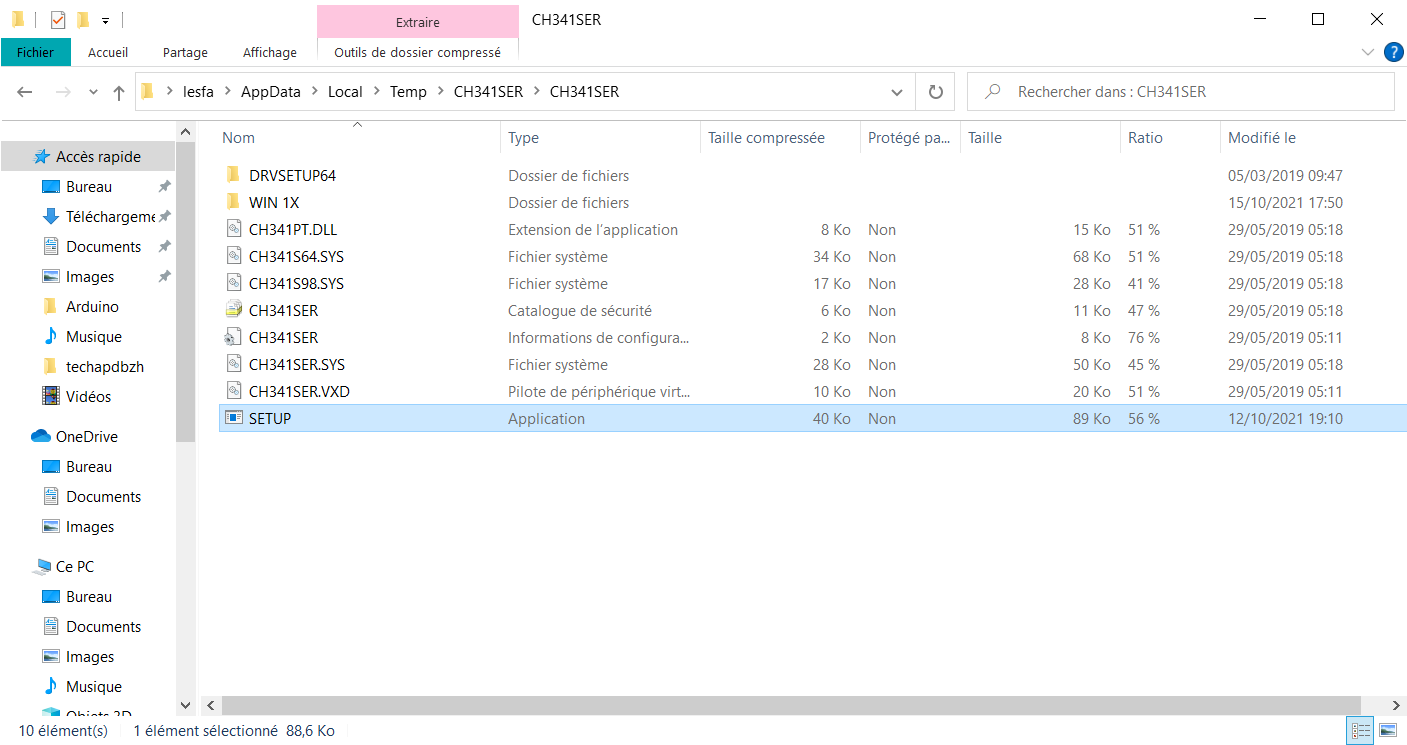Image resolution: width=1407 pixels, height=745 pixels.
Task: Click the search box Rechercher dans CH341SER
Action: tap(1181, 92)
